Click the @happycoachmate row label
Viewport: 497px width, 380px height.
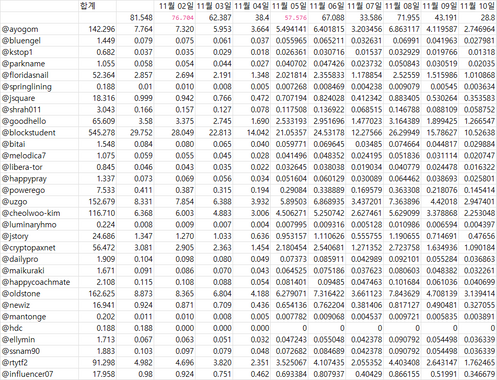36,282
